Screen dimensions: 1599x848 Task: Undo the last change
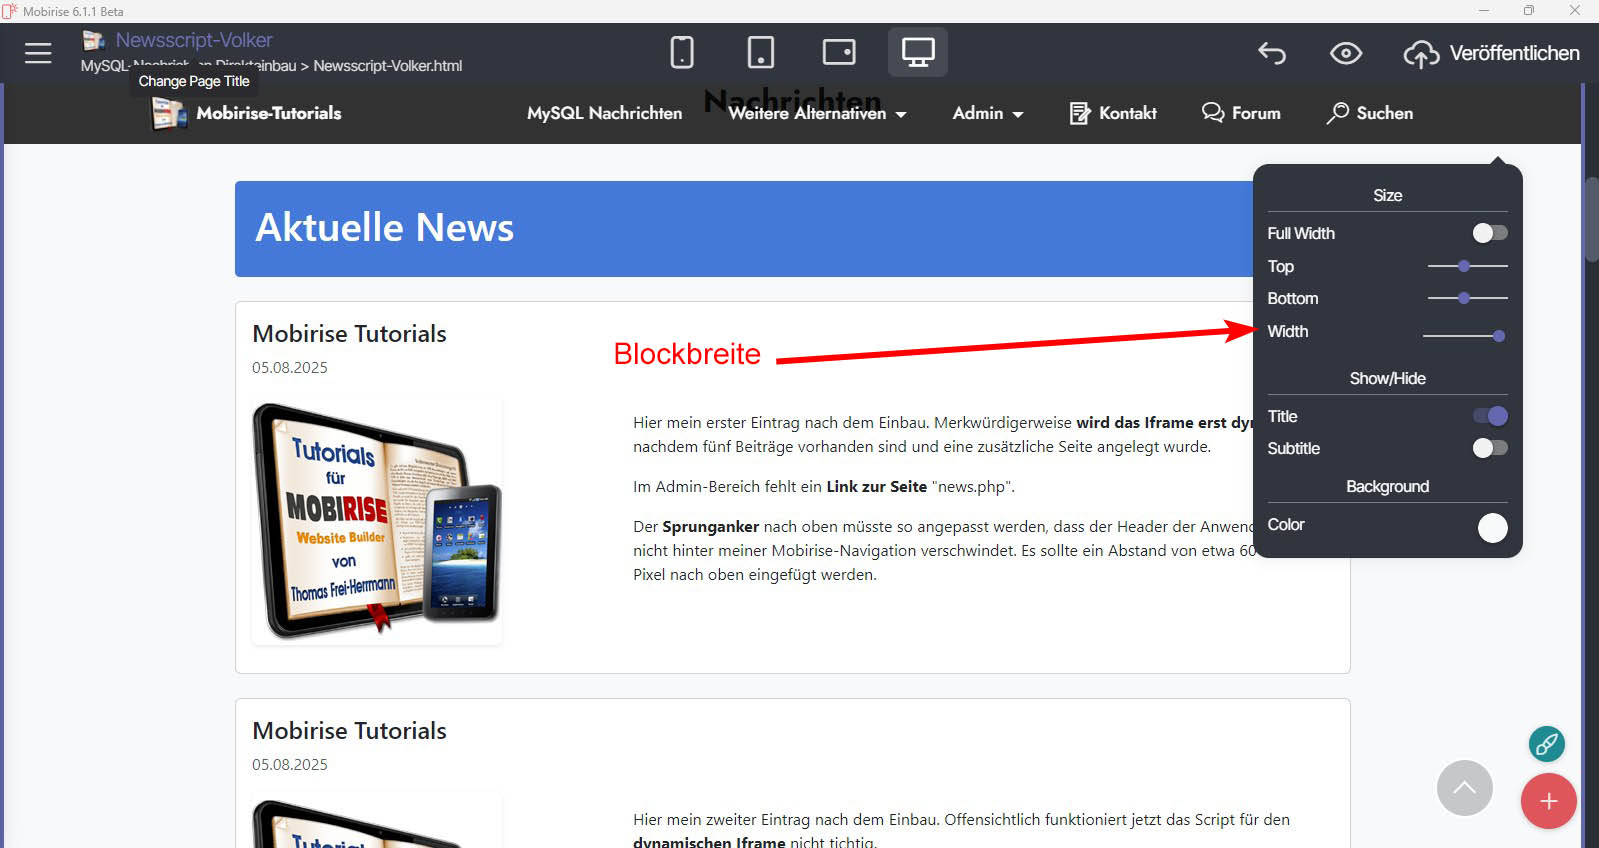[1272, 53]
